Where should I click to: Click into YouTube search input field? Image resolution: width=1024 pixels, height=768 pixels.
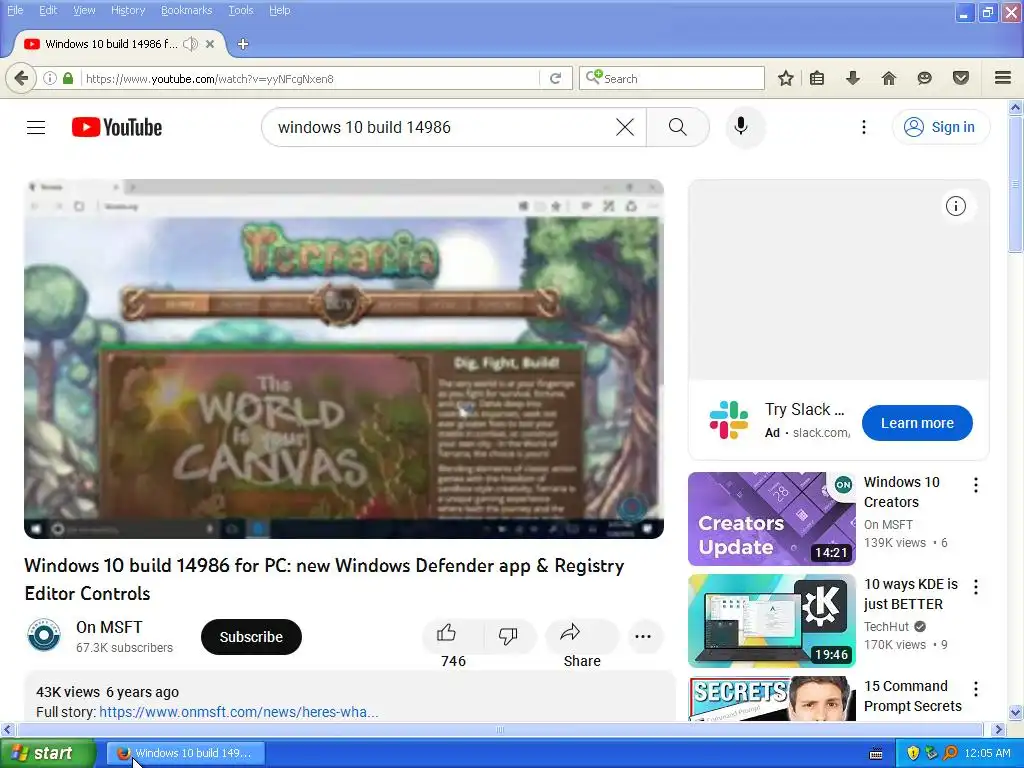pos(444,127)
